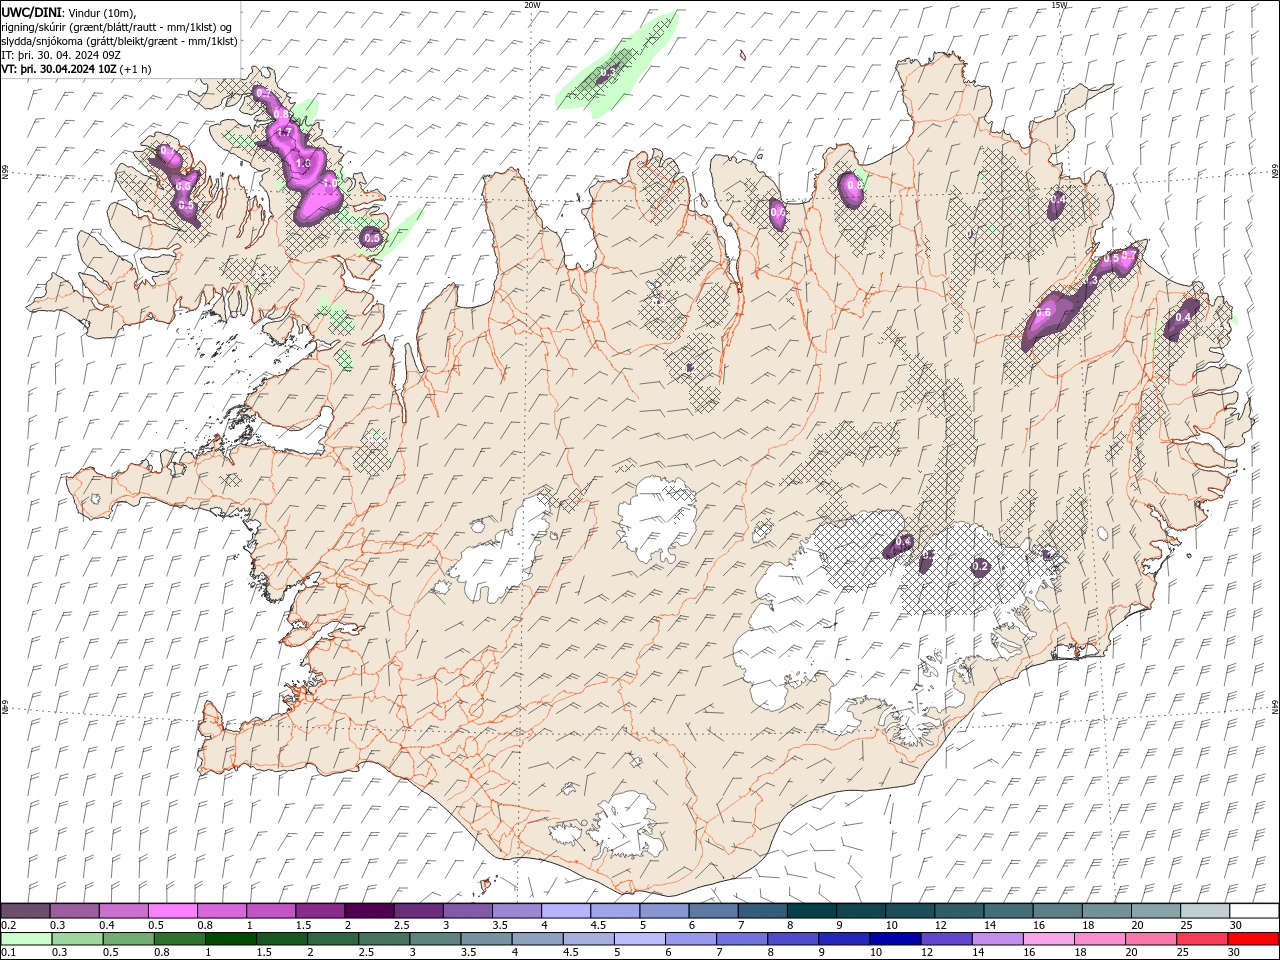The image size is (1280, 960).
Task: Select the white top-row swatch after 30
Action: pyautogui.click(x=1253, y=911)
